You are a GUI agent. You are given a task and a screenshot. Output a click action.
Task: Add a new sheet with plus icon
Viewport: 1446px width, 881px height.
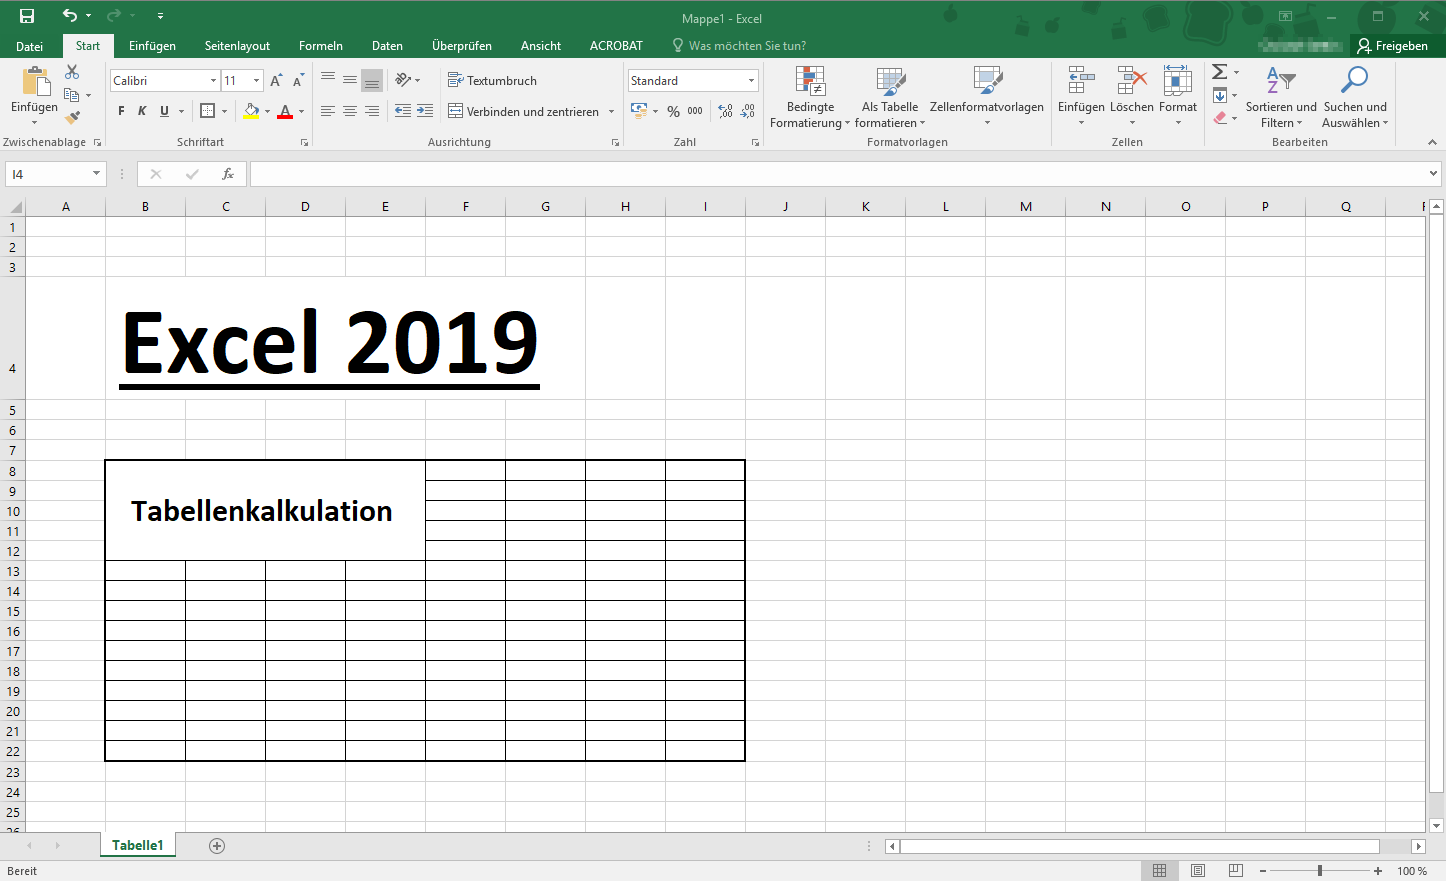(x=217, y=846)
